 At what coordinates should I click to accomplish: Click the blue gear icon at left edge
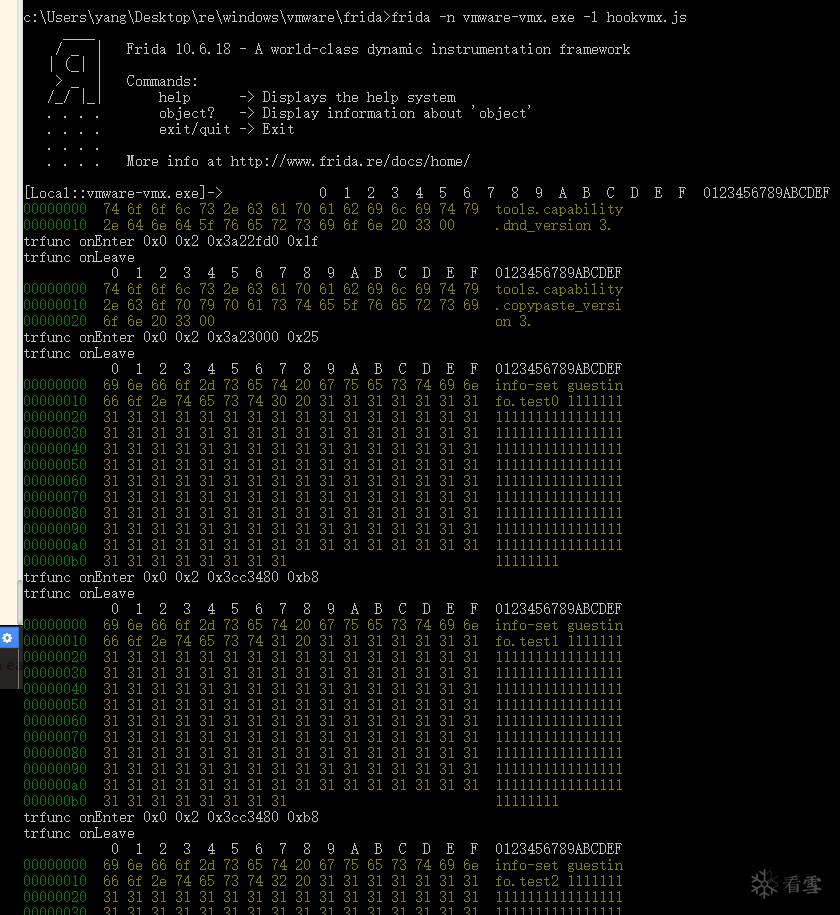click(8, 638)
